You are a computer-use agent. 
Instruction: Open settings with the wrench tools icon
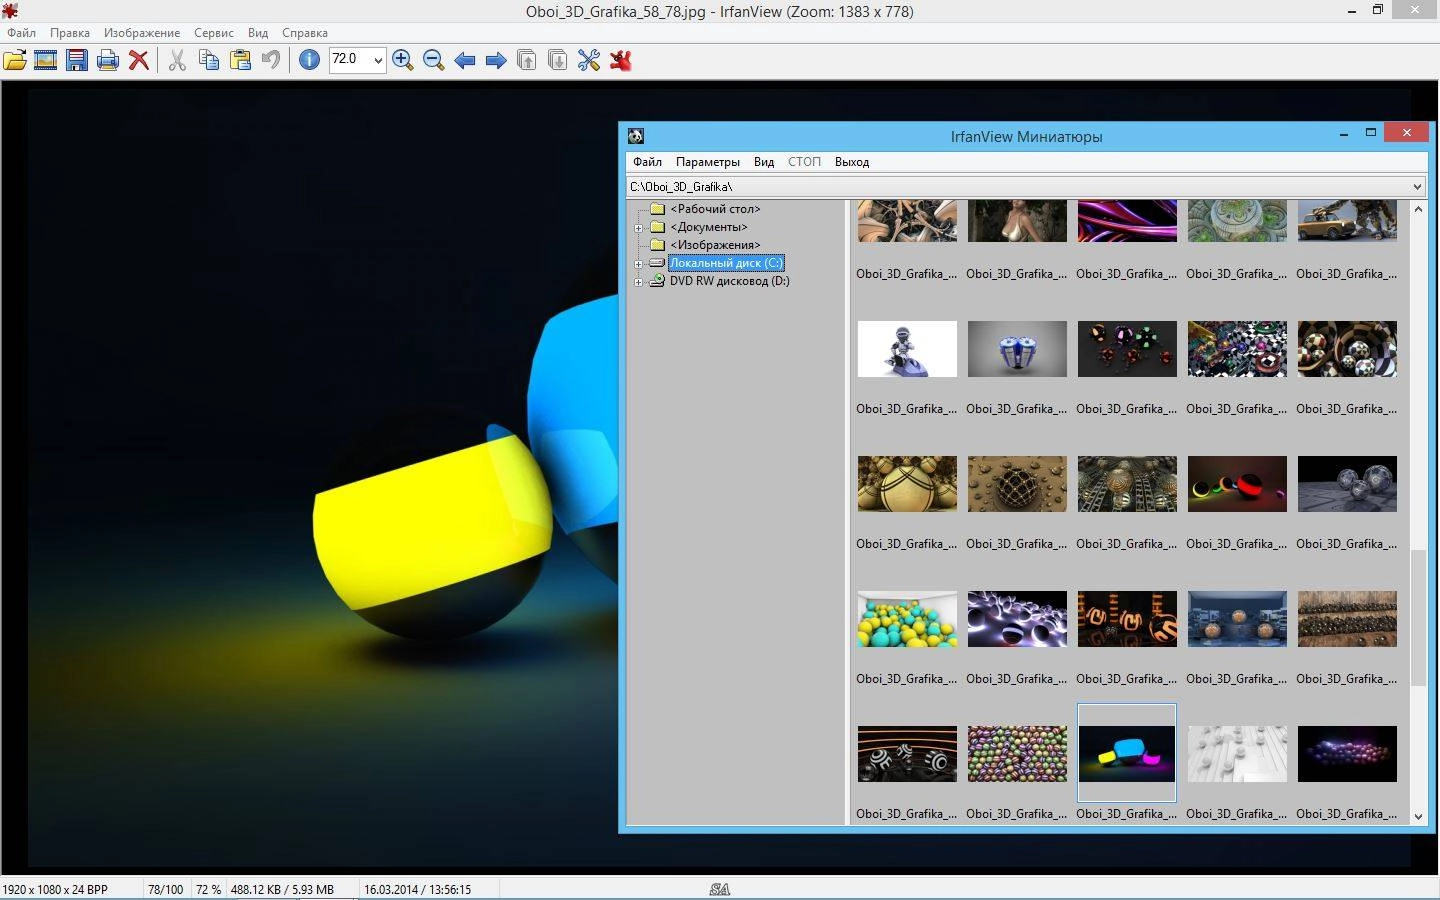589,60
